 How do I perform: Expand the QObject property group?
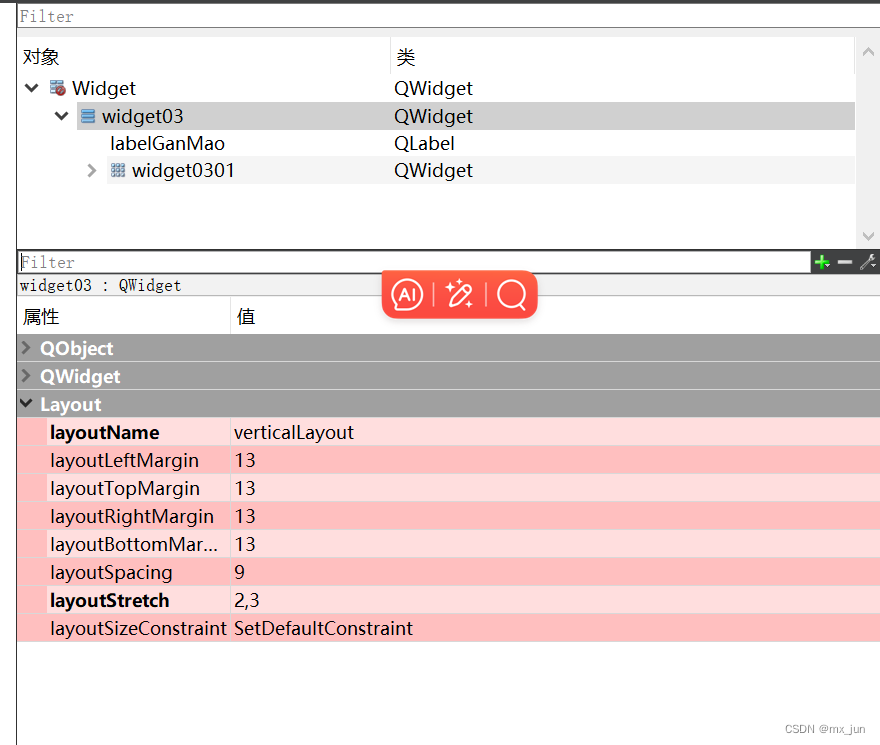(26, 348)
